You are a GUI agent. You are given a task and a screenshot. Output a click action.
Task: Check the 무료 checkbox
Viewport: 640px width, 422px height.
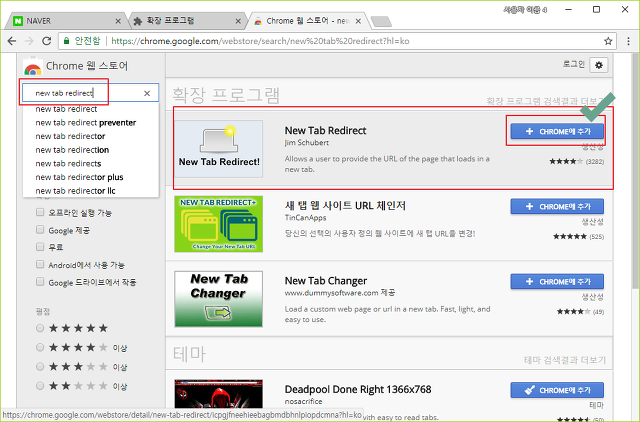40,247
